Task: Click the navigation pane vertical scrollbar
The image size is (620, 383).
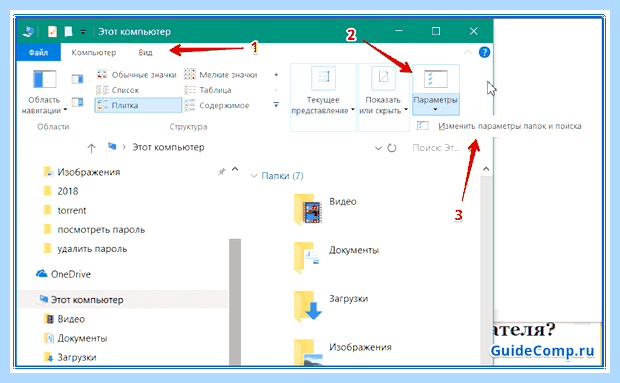Action: coord(235,302)
